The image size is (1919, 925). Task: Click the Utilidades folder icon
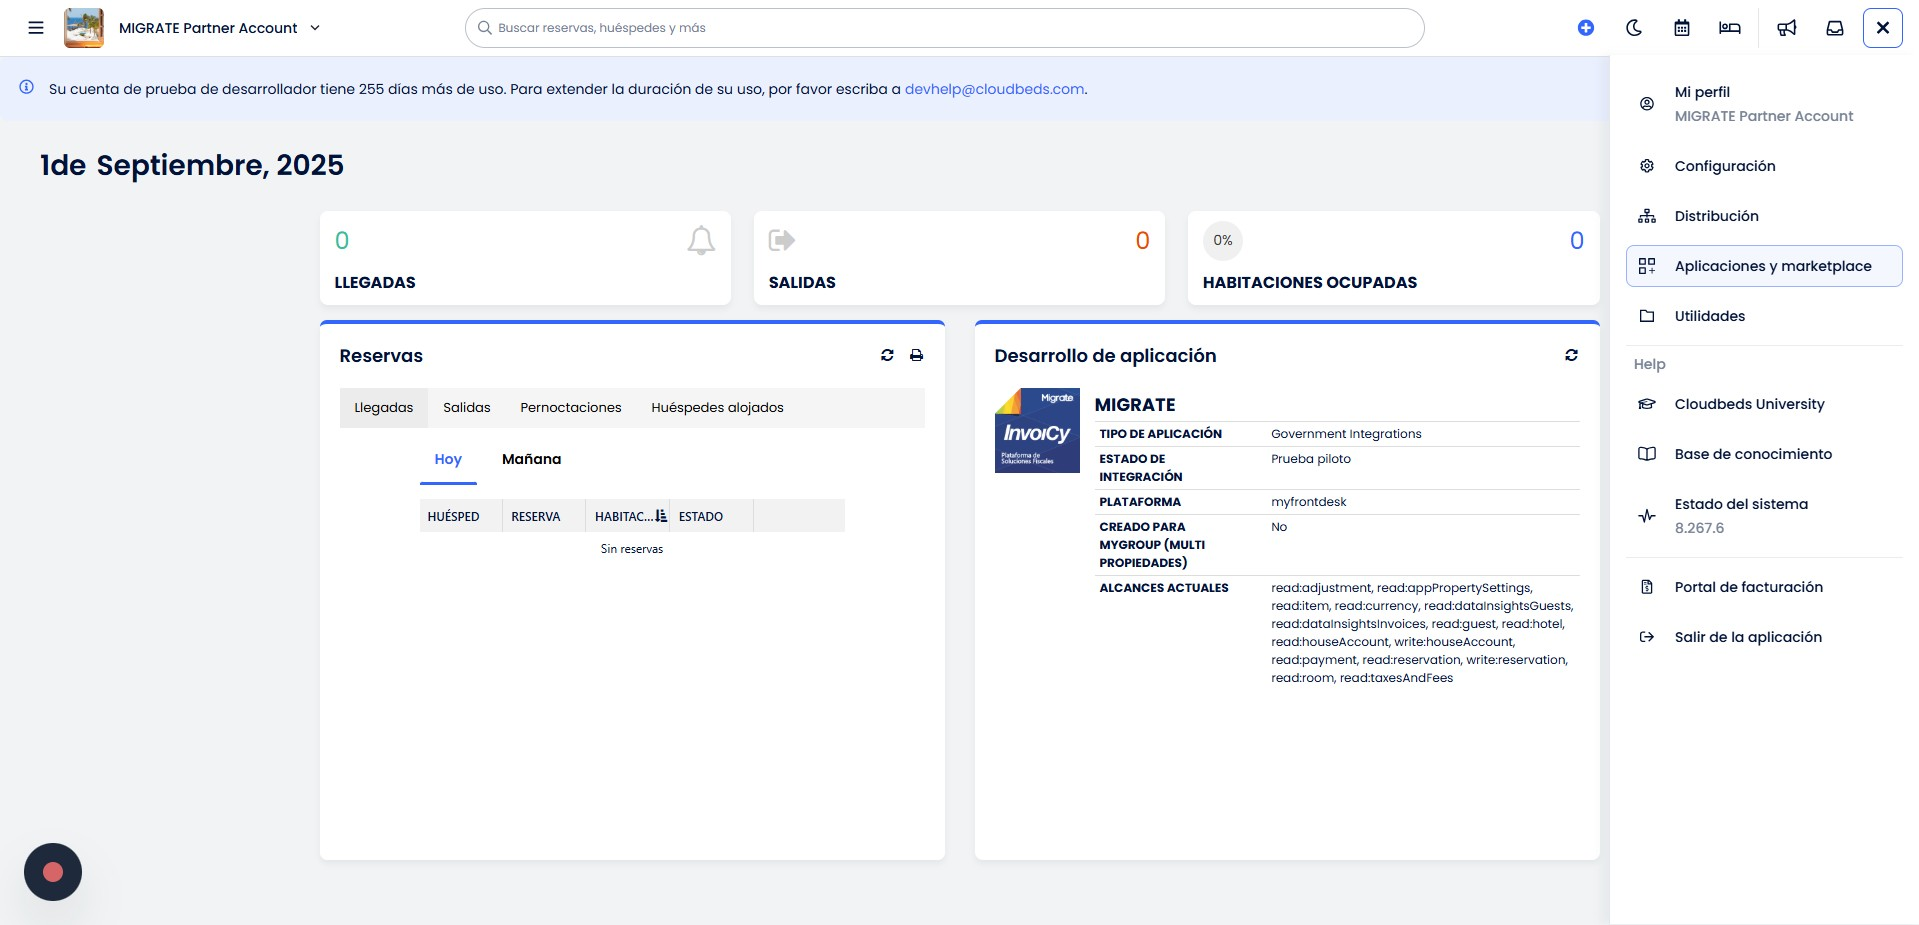(x=1647, y=316)
